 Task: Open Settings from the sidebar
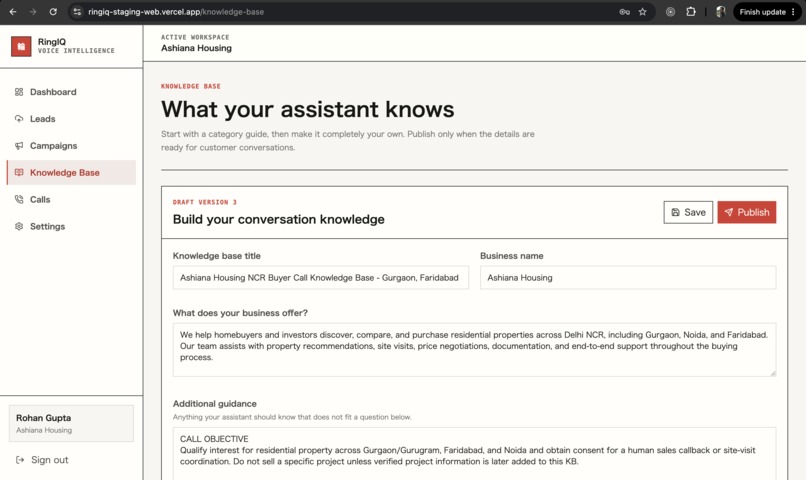coord(71,226)
